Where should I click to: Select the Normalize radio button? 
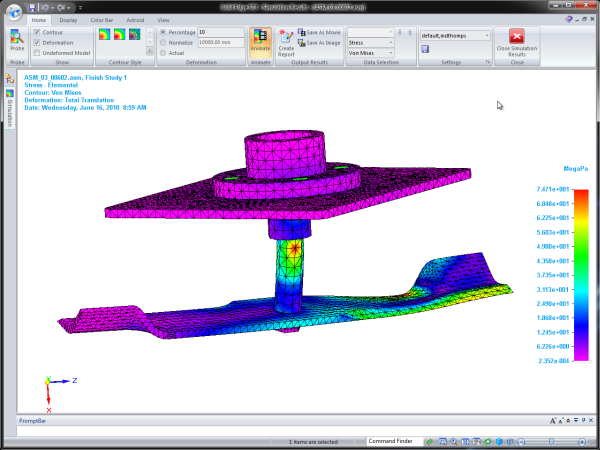pos(164,43)
